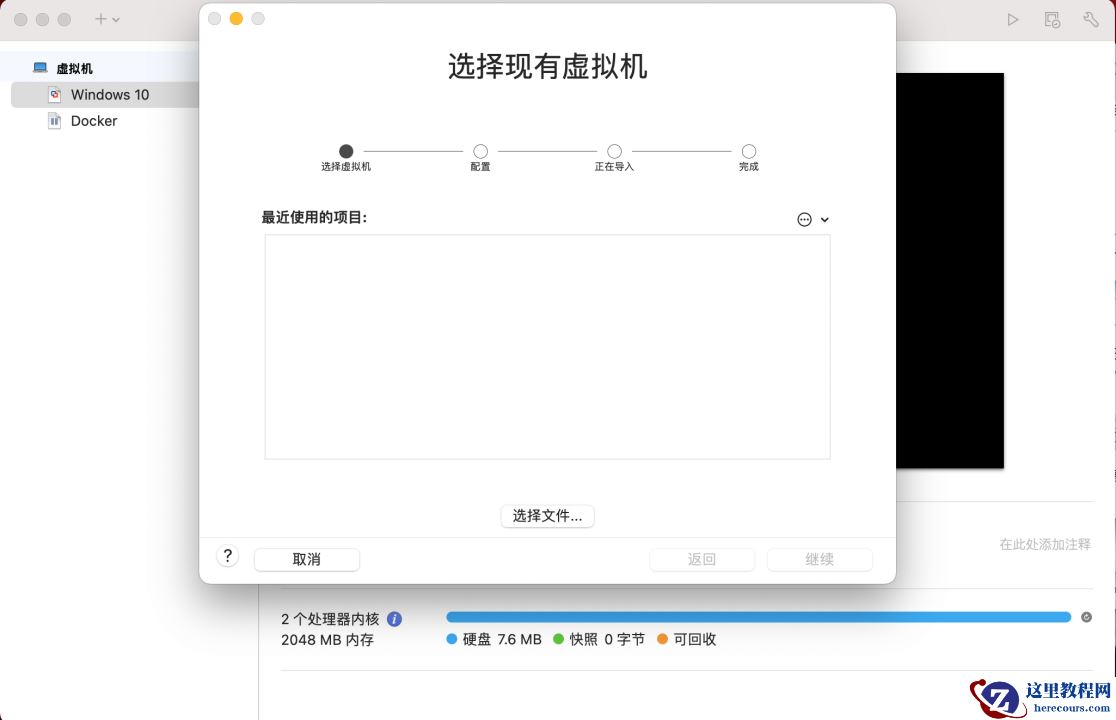Select Windows 10 in the sidebar
Image resolution: width=1116 pixels, height=720 pixels.
pos(105,95)
